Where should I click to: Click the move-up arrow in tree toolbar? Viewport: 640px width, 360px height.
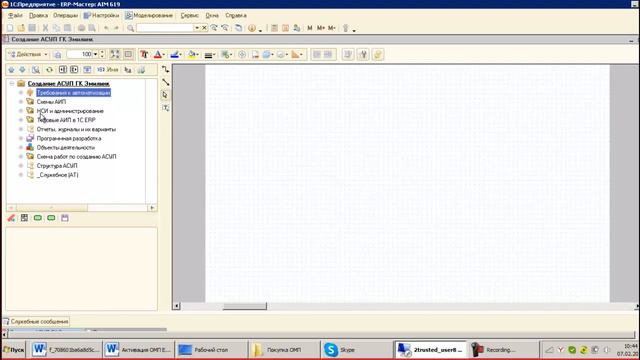11,70
